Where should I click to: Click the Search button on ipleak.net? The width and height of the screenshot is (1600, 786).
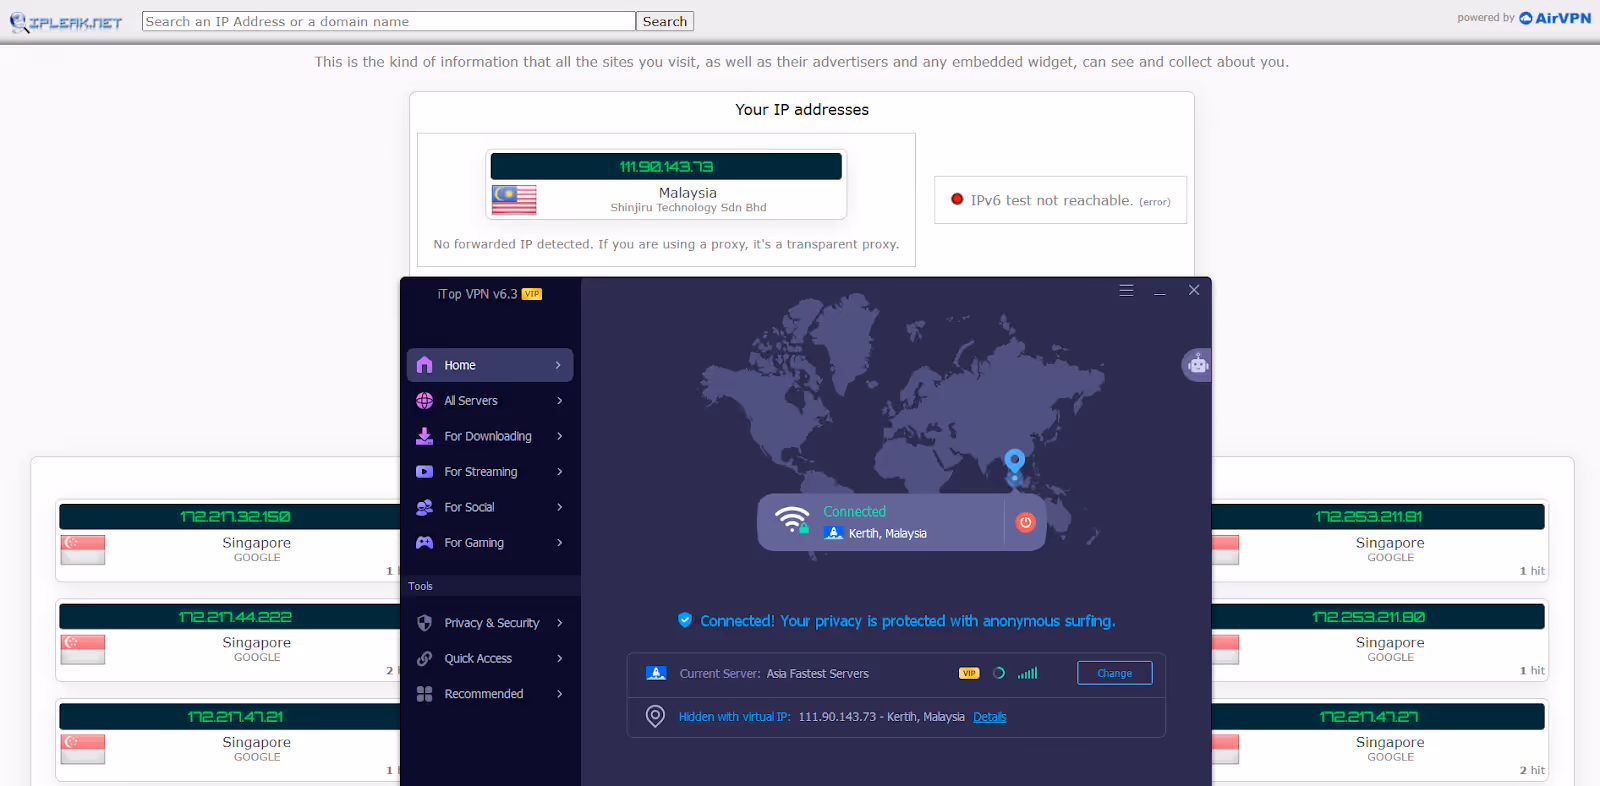point(665,21)
